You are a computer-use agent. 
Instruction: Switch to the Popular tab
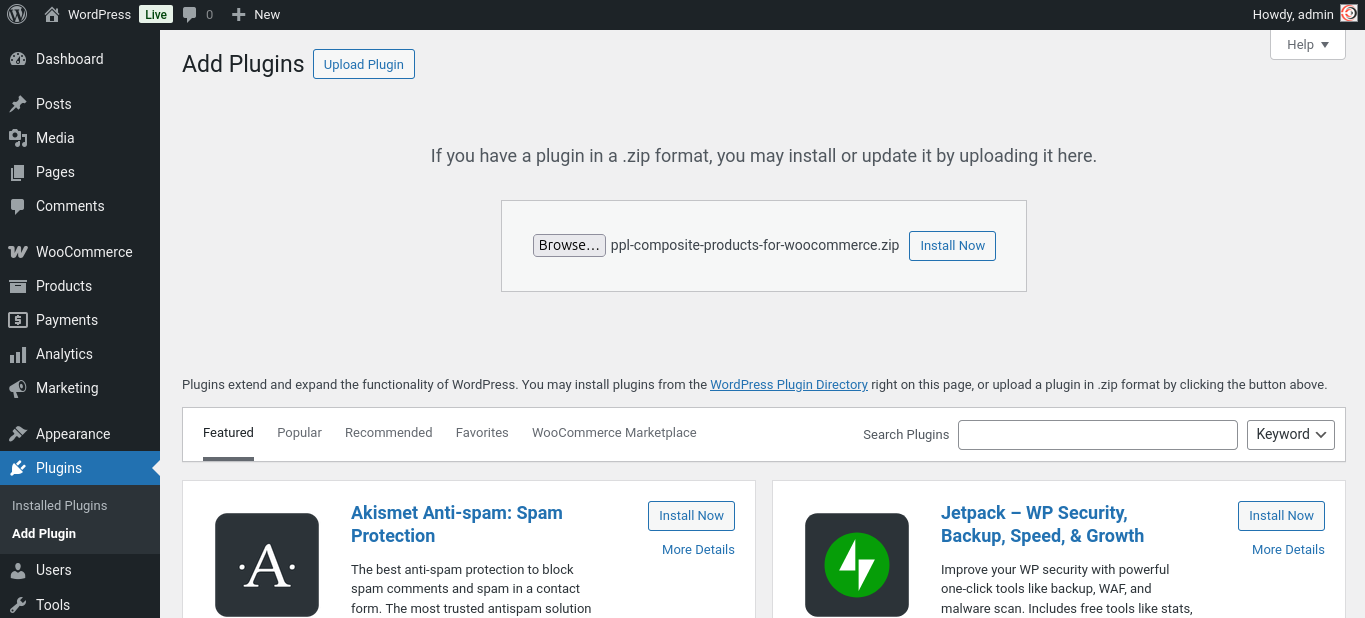click(x=299, y=432)
